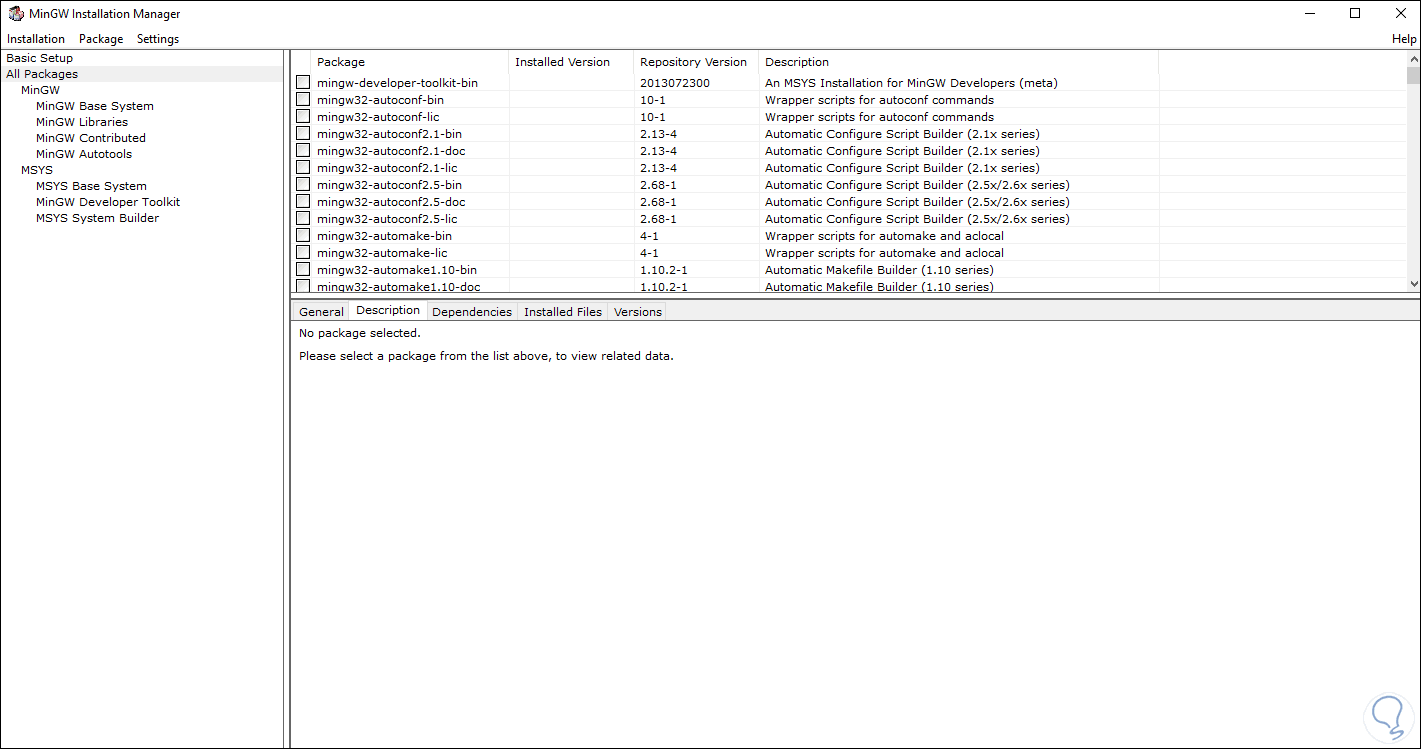Toggle the mingw32-autoconf-lic package checkbox
This screenshot has height=749, width=1421.
[303, 117]
